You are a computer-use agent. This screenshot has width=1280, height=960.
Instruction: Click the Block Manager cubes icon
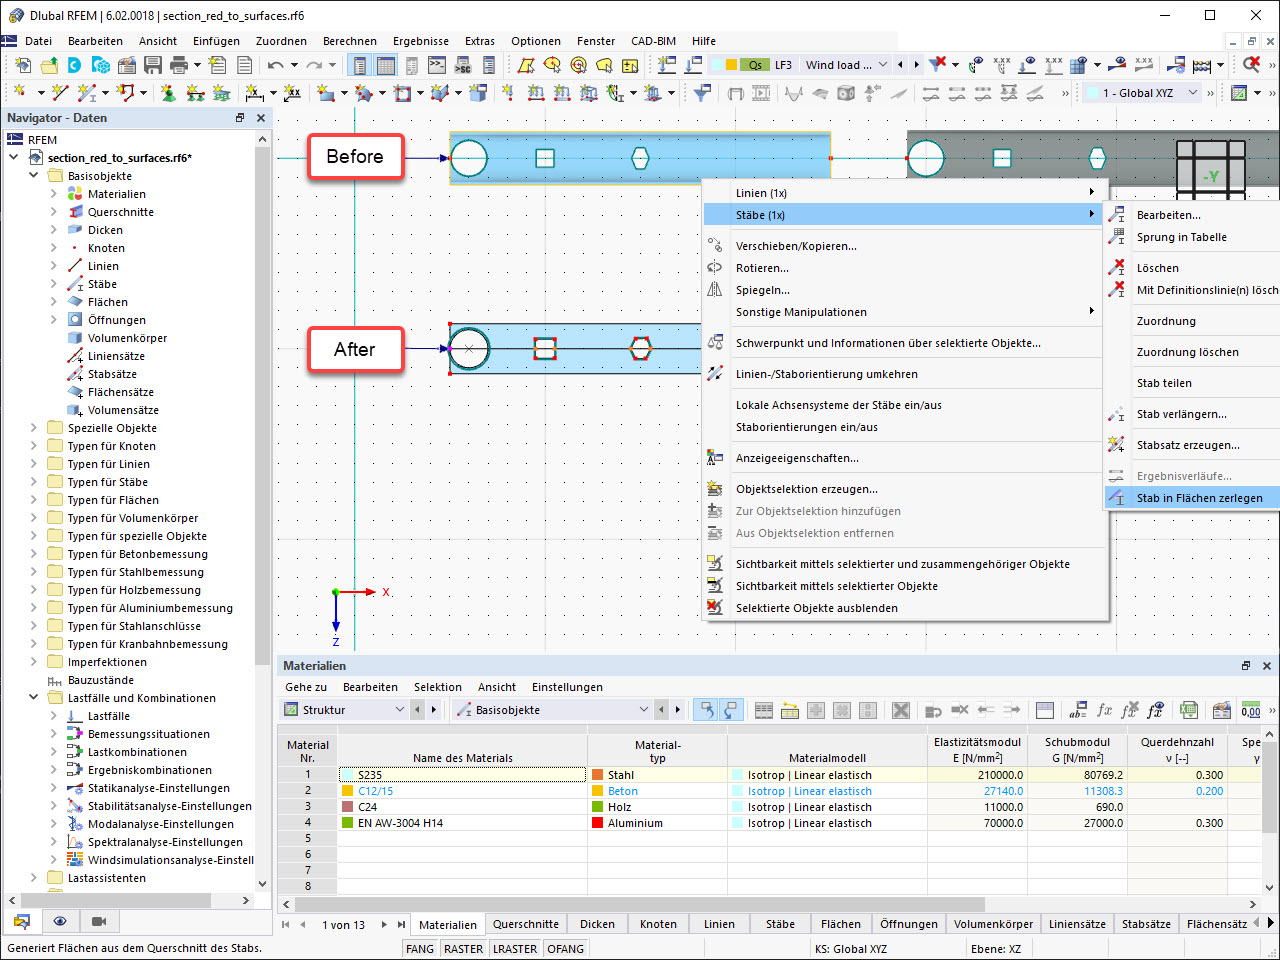[101, 65]
